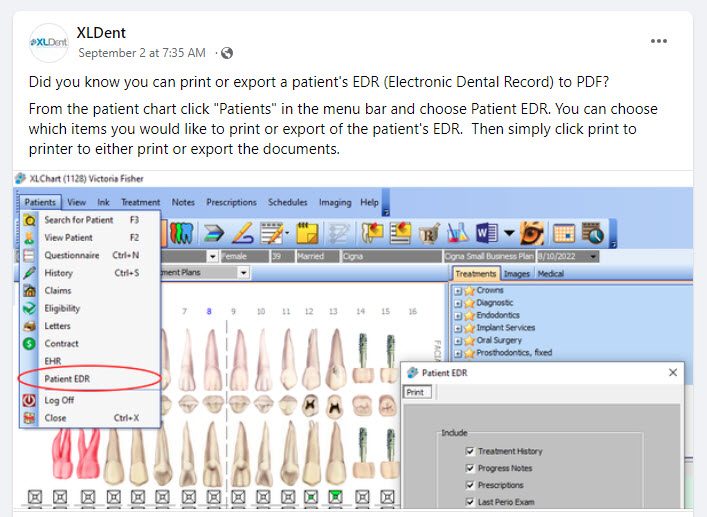
Task: Click the public globe audience icon
Action: 227,53
